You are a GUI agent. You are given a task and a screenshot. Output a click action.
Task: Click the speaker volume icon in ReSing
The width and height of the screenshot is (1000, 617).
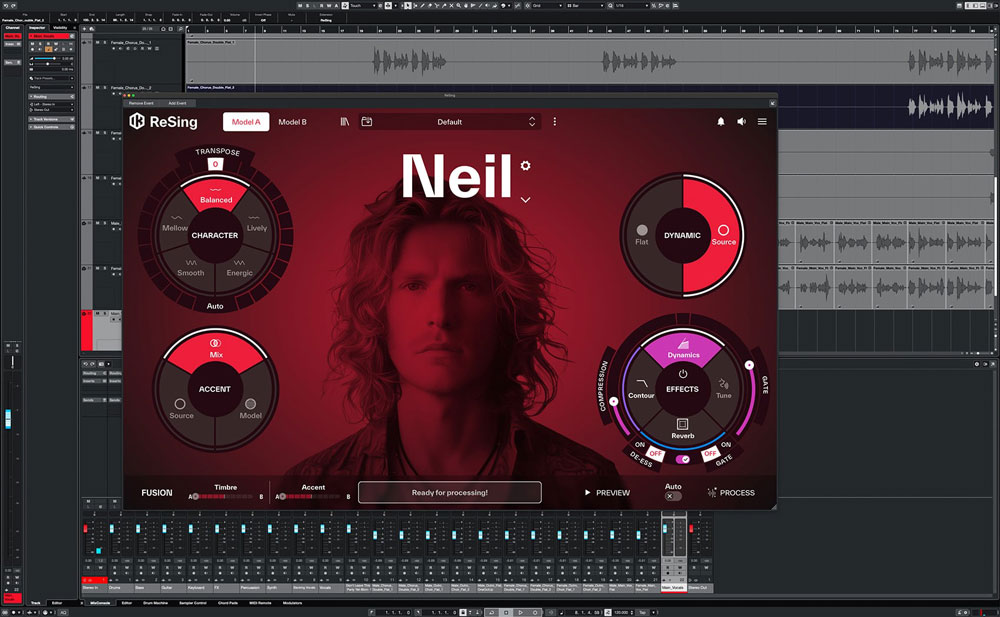click(741, 122)
